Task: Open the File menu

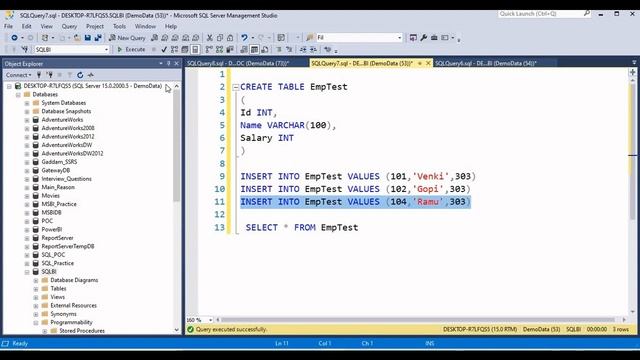Action: coord(9,26)
